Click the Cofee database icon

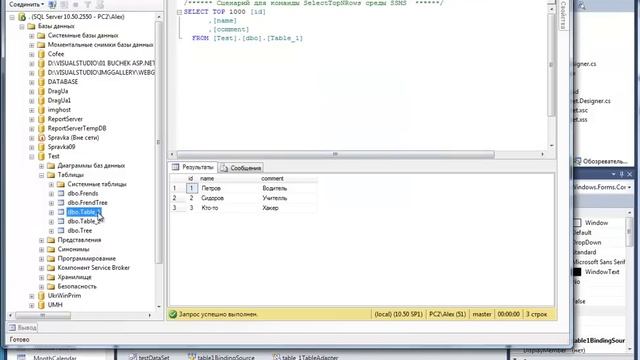pyautogui.click(x=41, y=54)
